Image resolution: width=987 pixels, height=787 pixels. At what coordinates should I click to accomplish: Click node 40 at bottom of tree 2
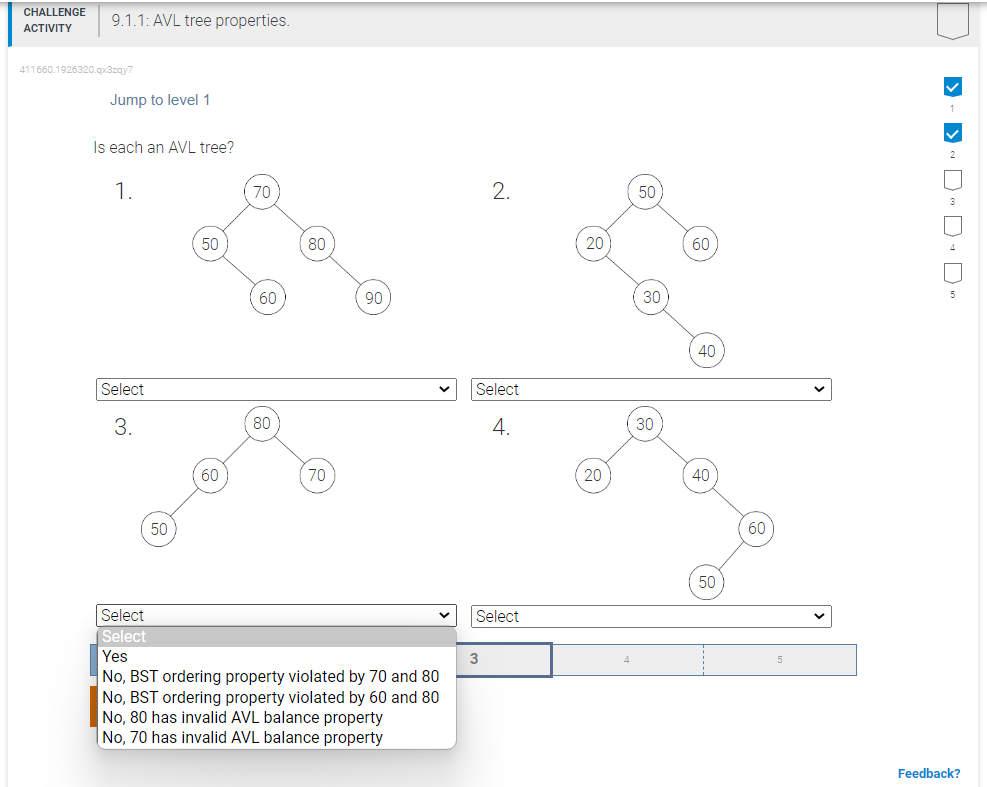707,350
